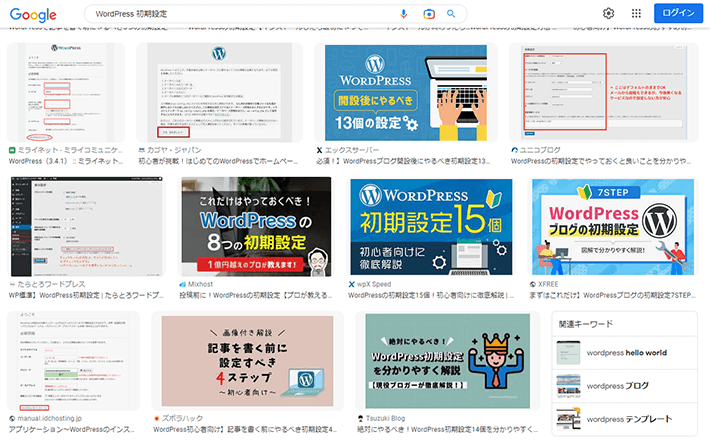Screen dimensions: 710x444
Task: Open title まずはこれだけ WordPressブログの初期設定7STEP
Action: pos(613,295)
